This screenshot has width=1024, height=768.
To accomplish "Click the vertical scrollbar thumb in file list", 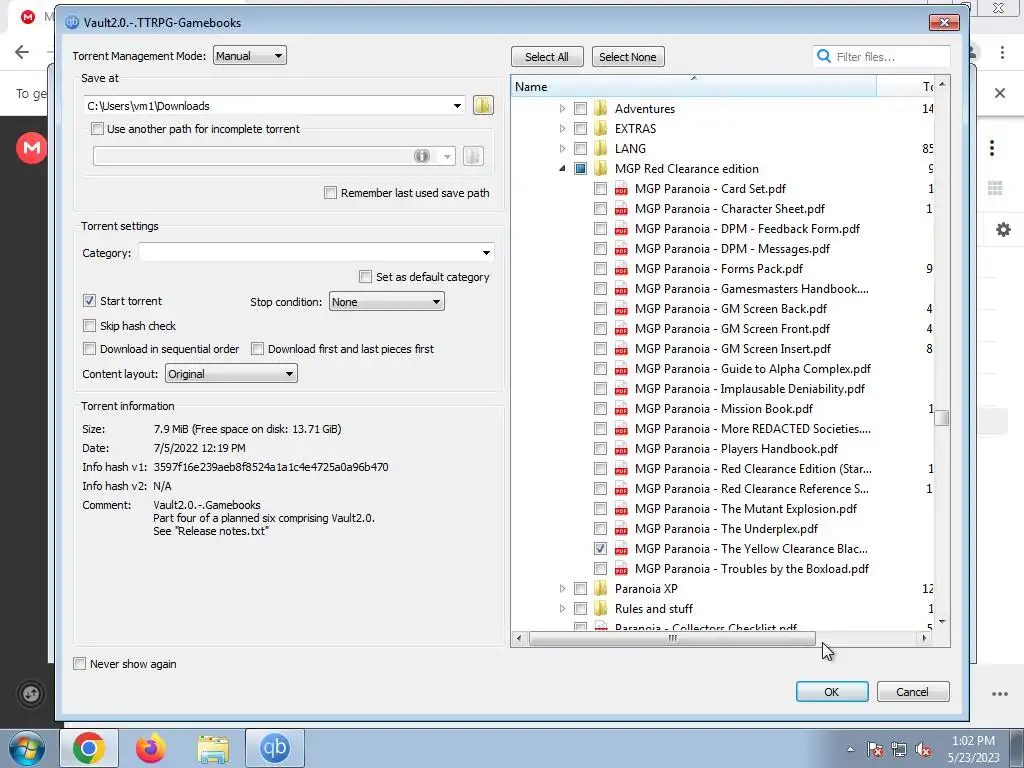I will click(941, 418).
